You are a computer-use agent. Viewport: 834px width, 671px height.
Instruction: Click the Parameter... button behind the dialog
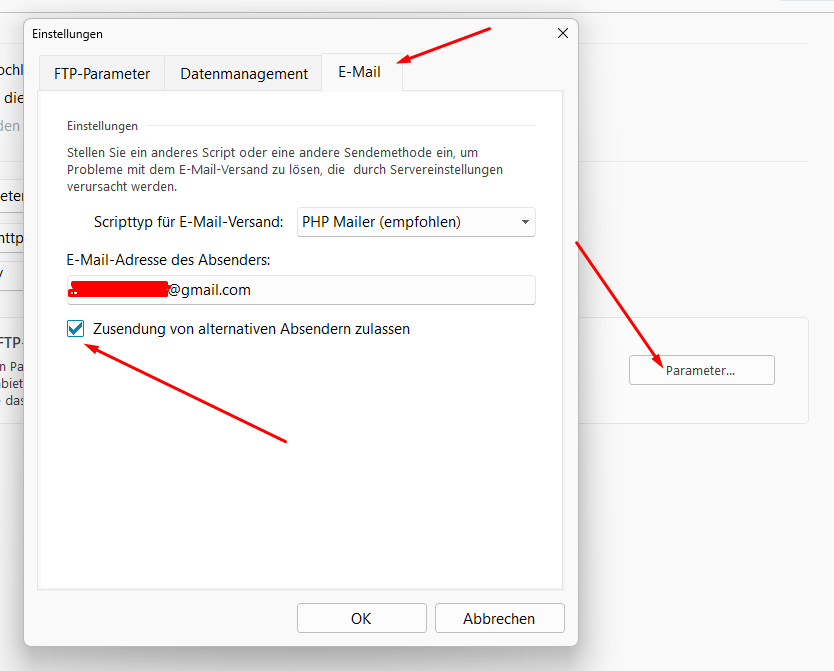click(x=701, y=370)
